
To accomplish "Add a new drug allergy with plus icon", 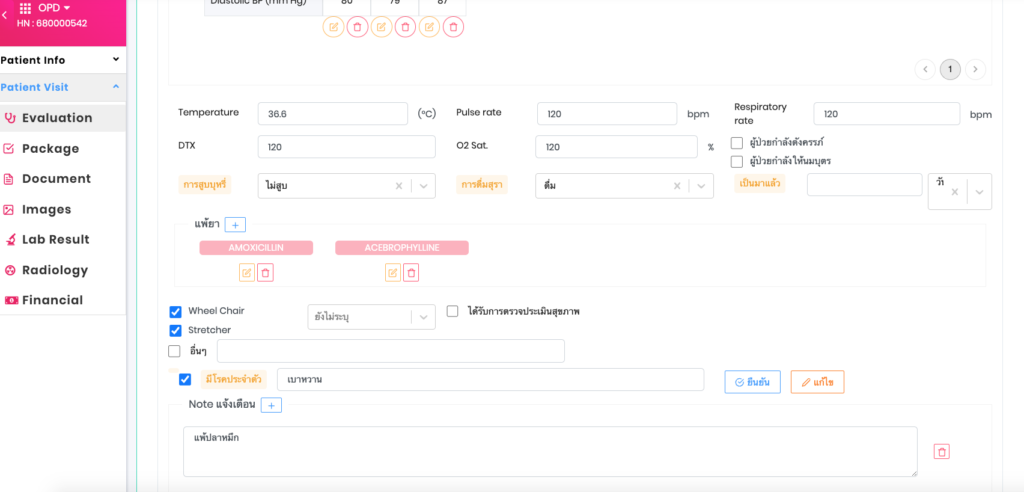I will tap(235, 225).
